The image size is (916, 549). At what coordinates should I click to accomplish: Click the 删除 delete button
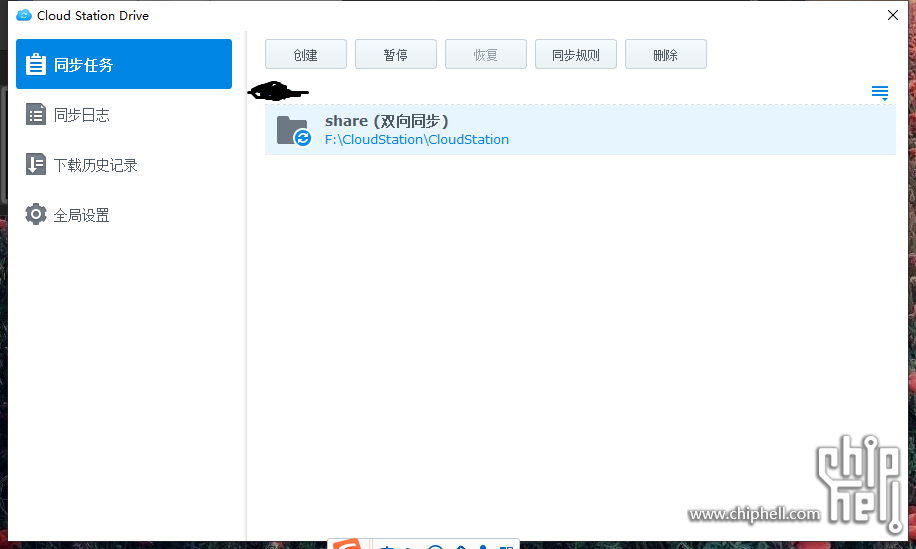click(665, 54)
